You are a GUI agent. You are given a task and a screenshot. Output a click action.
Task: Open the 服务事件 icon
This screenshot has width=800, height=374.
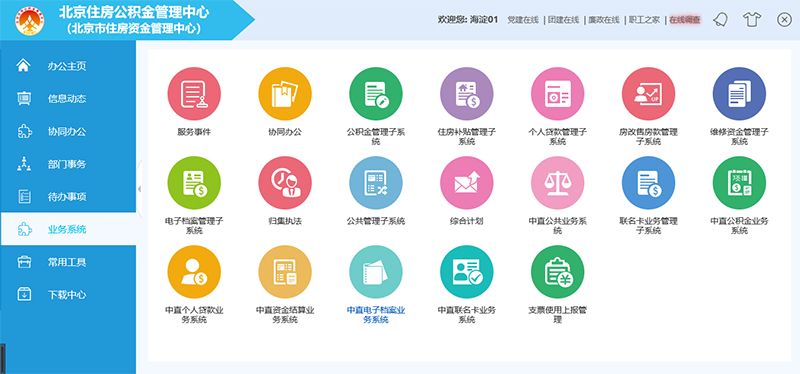coord(194,94)
